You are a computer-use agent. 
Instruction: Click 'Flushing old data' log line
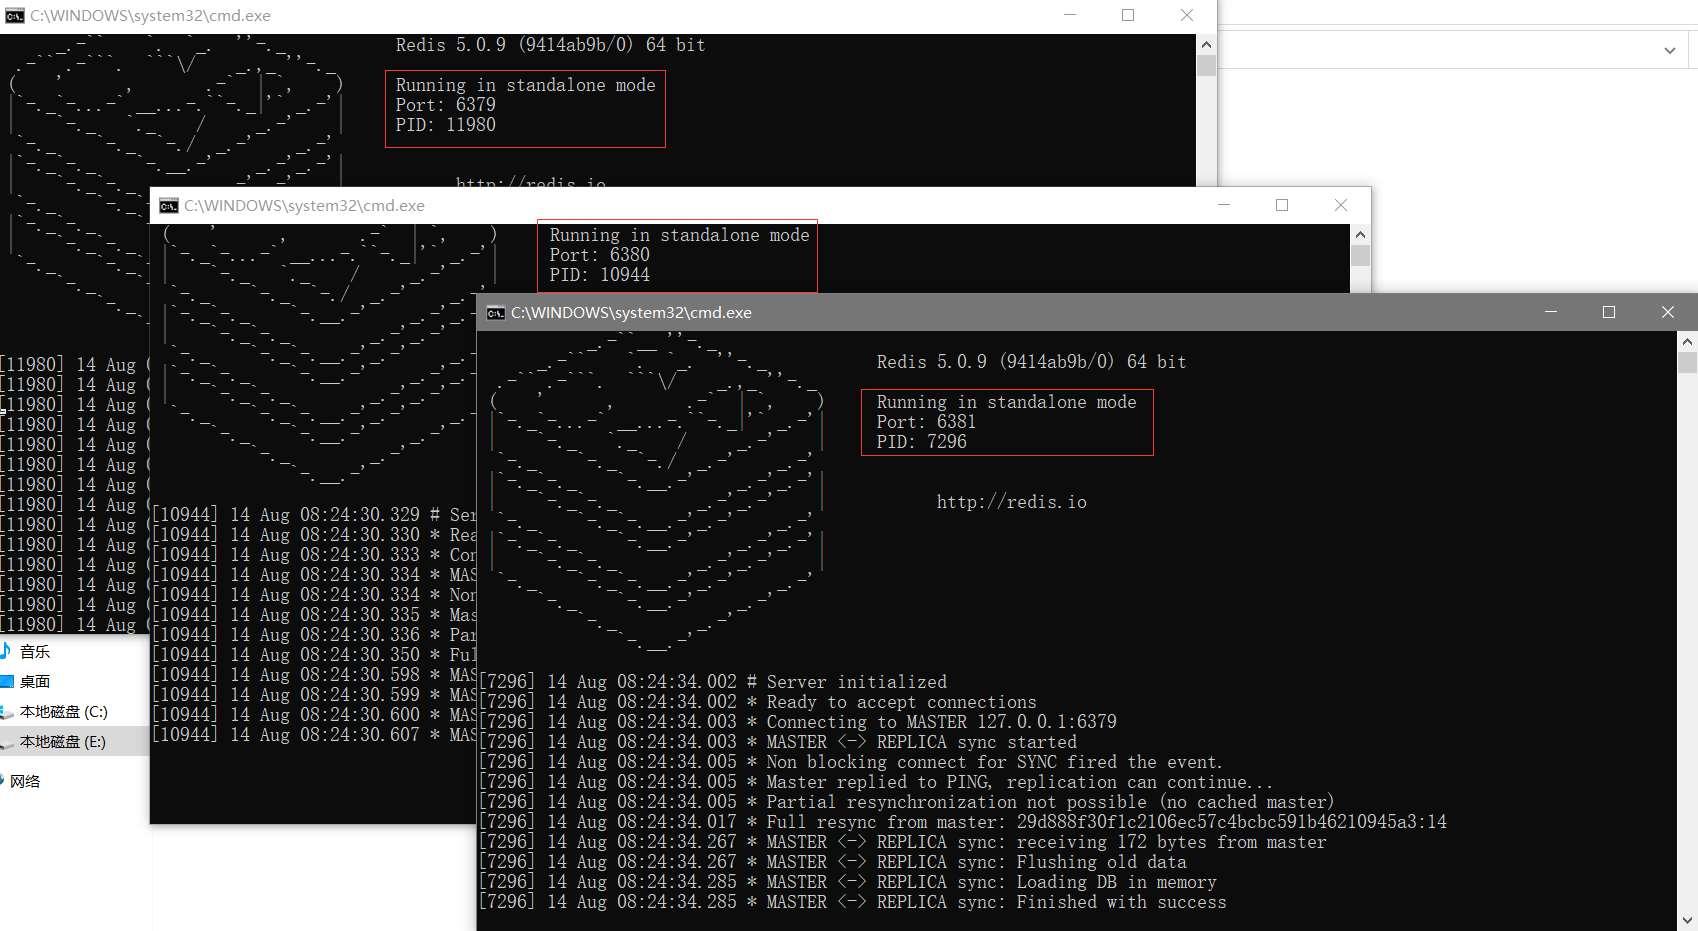pyautogui.click(x=832, y=862)
